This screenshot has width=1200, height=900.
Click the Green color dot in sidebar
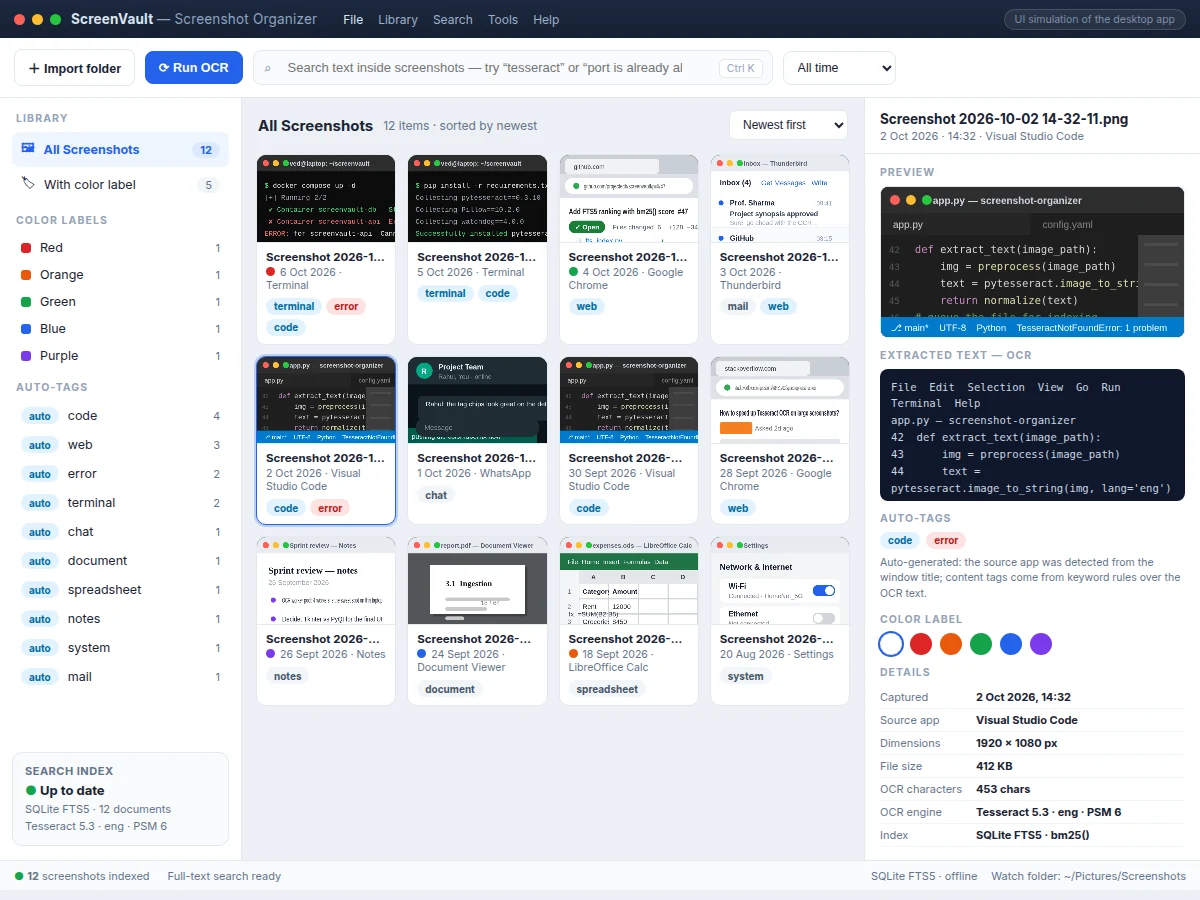[x=26, y=302]
